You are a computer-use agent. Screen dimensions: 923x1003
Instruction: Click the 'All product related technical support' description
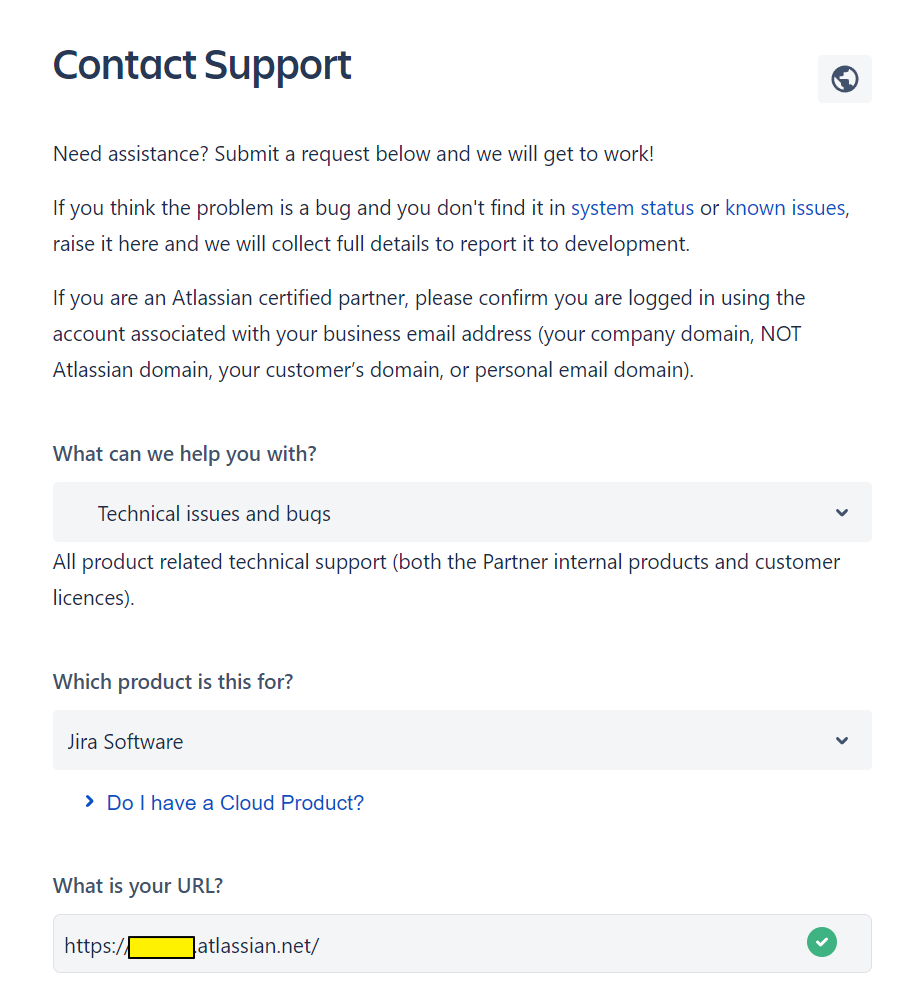[x=446, y=562]
